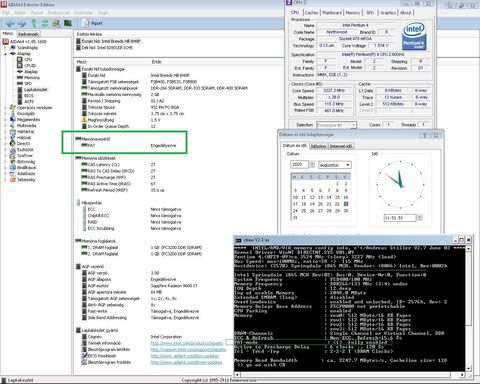Select the Lapkakészlet node in the tree
The image size is (480, 384).
point(32,90)
